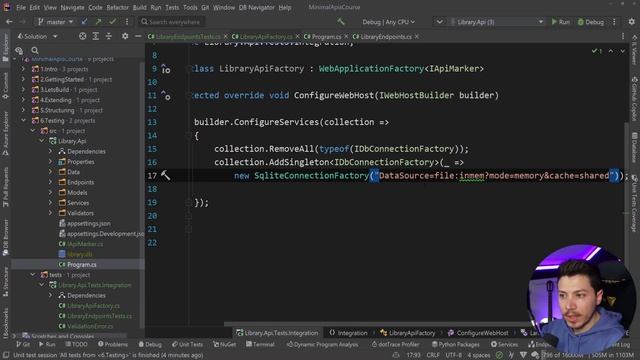Click the show-all-files eye icon
The image size is (640, 360).
click(19, 50)
